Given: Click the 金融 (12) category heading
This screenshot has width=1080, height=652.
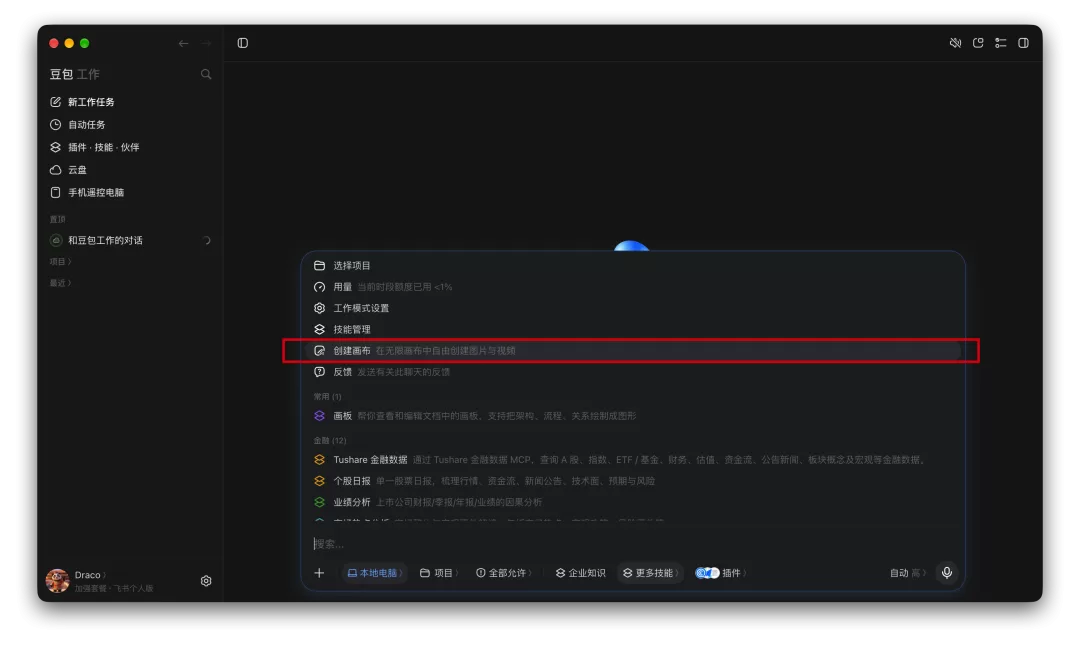Looking at the screenshot, I should tap(330, 441).
